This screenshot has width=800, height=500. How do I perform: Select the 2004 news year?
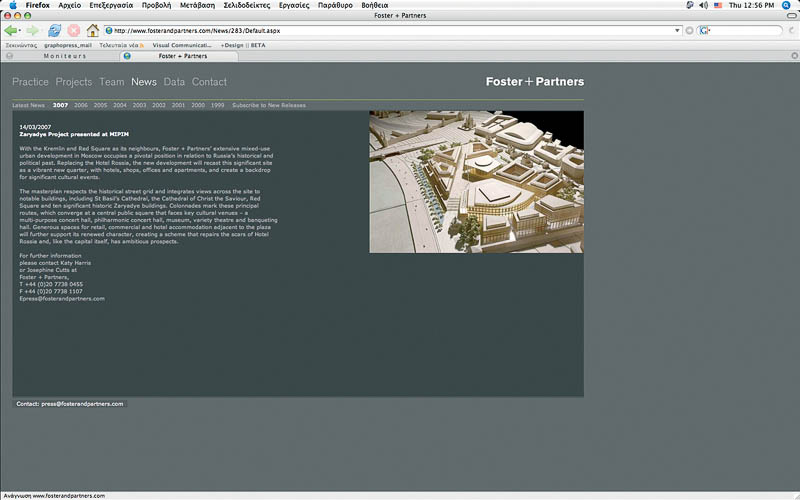pyautogui.click(x=119, y=105)
